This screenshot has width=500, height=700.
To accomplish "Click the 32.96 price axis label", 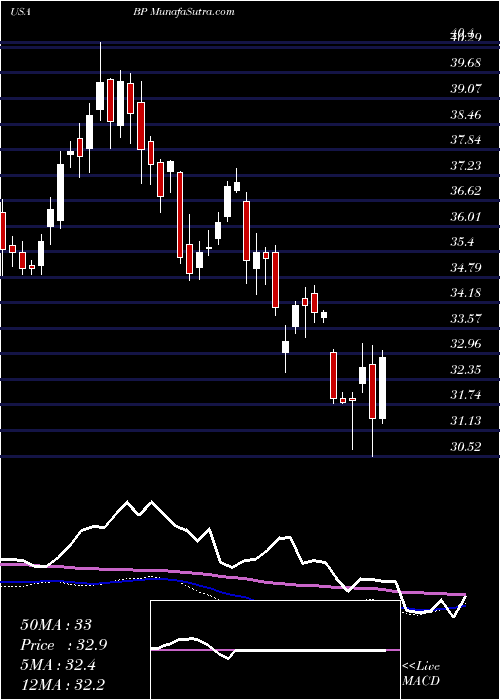I will pos(466,344).
